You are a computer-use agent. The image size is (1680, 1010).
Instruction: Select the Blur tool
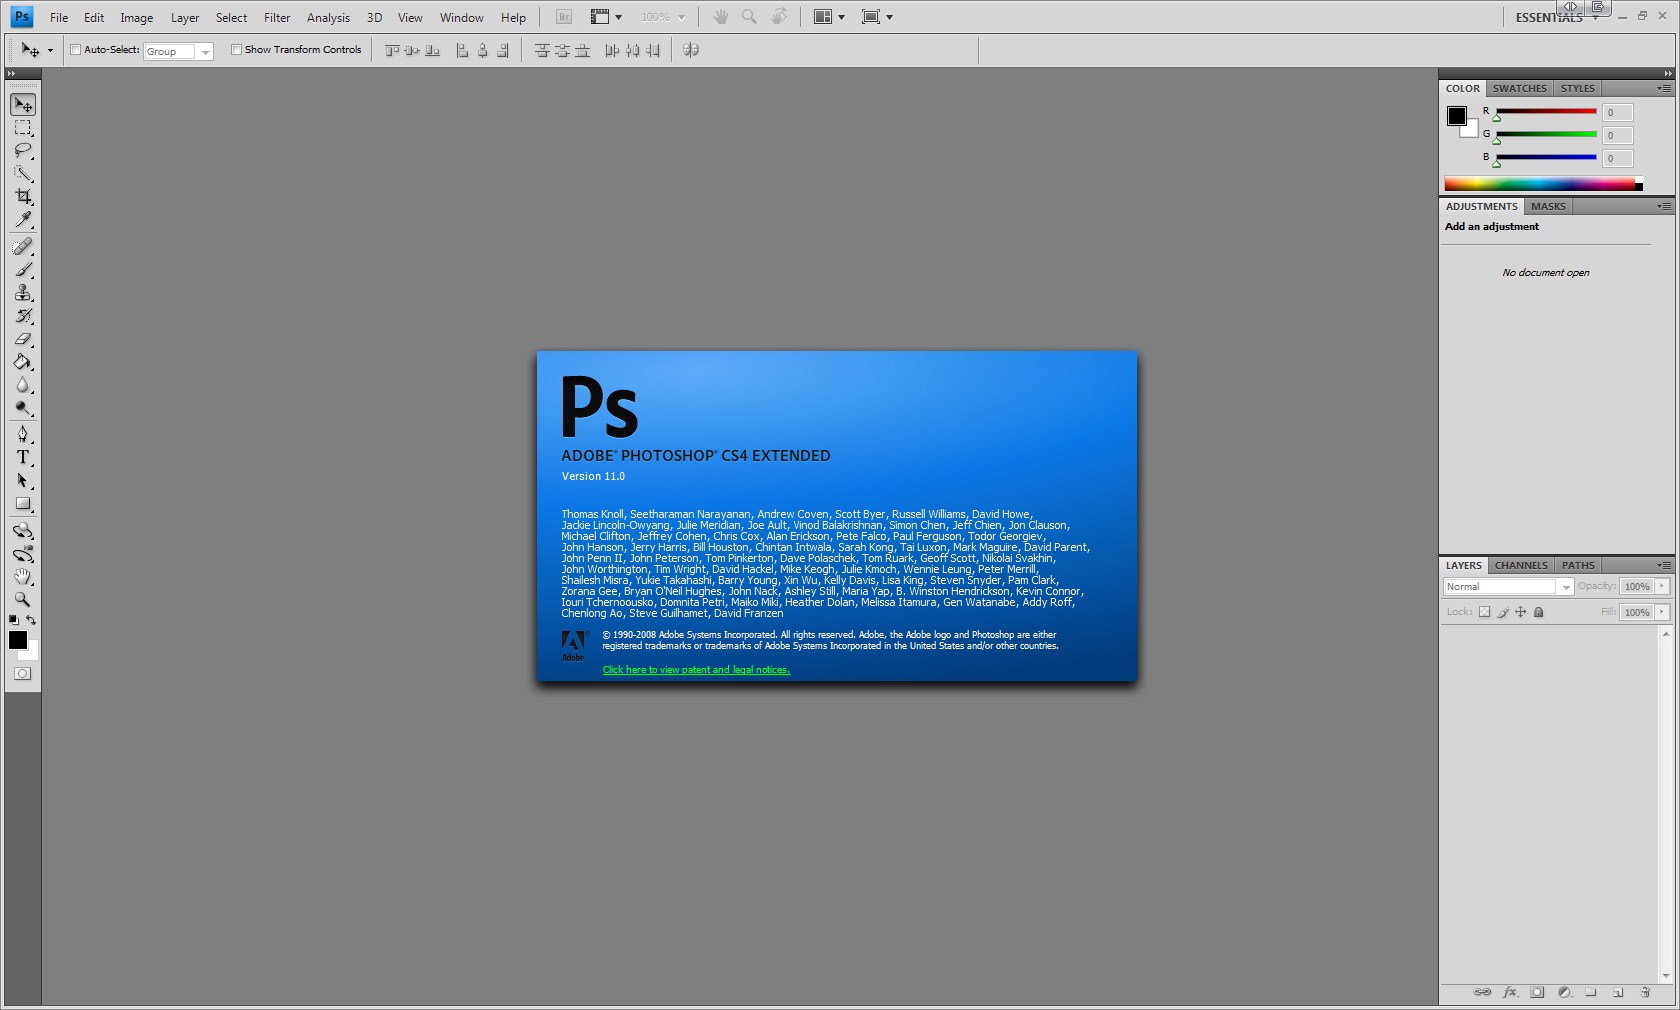pos(23,385)
